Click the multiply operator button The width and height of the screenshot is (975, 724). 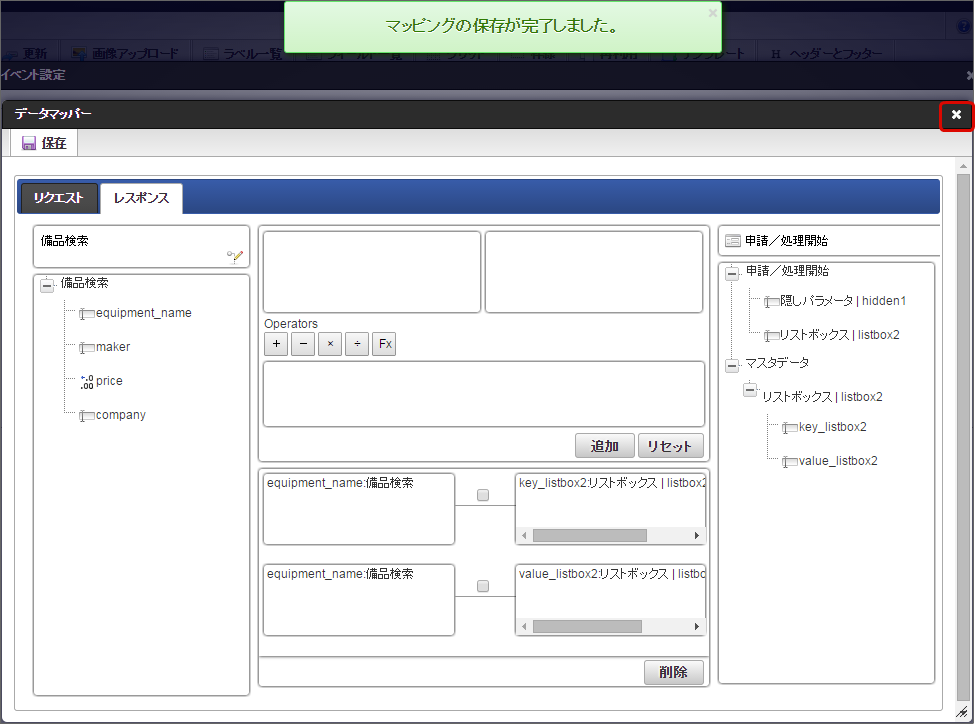[330, 343]
